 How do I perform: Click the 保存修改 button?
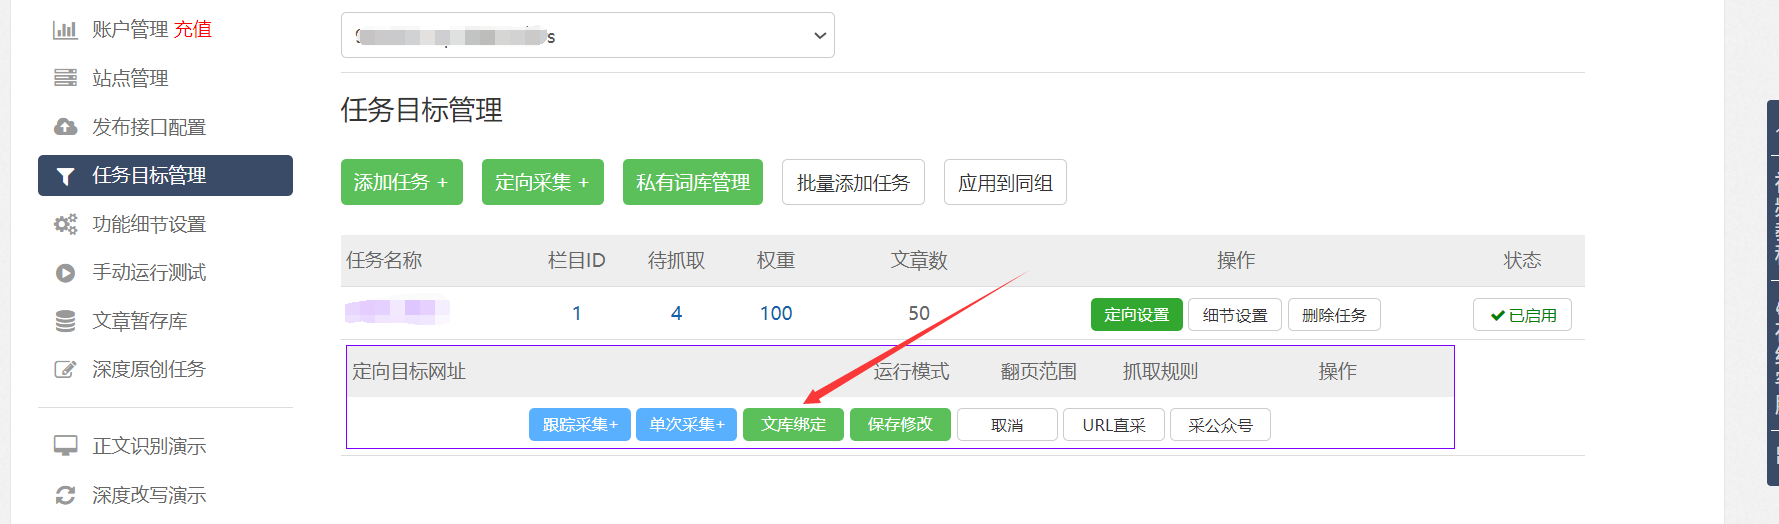click(x=900, y=424)
